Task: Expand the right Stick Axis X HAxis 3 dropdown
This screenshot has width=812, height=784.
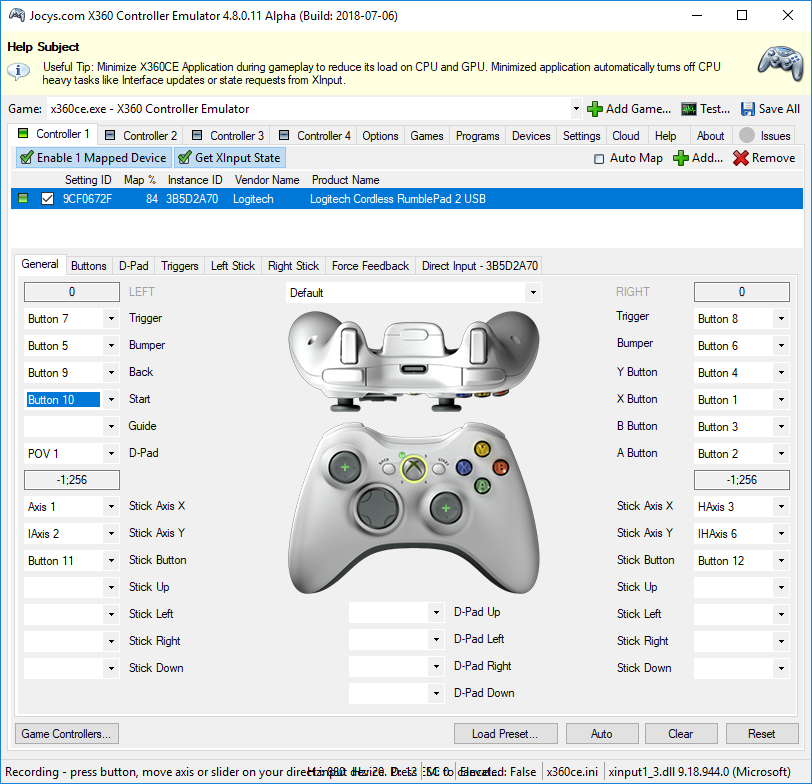Action: coord(781,506)
